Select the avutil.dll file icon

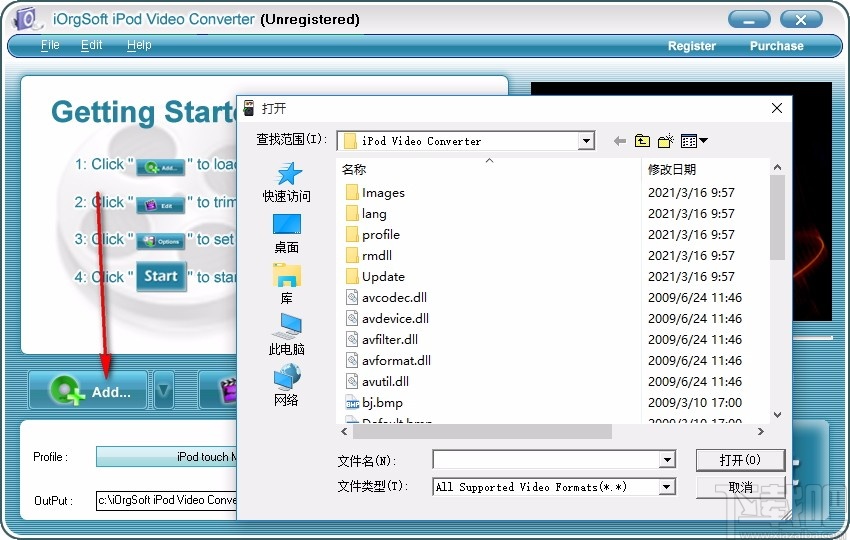pyautogui.click(x=352, y=381)
